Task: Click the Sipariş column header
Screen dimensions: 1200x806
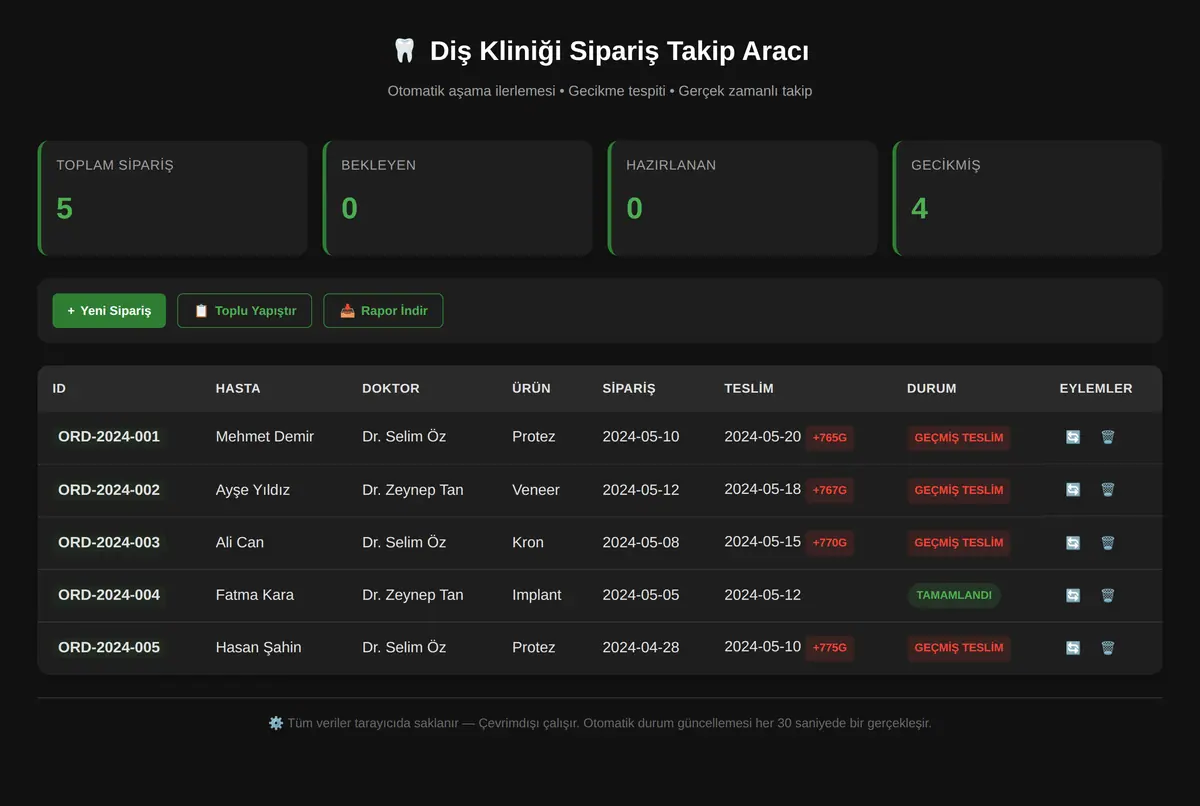Action: (x=629, y=388)
